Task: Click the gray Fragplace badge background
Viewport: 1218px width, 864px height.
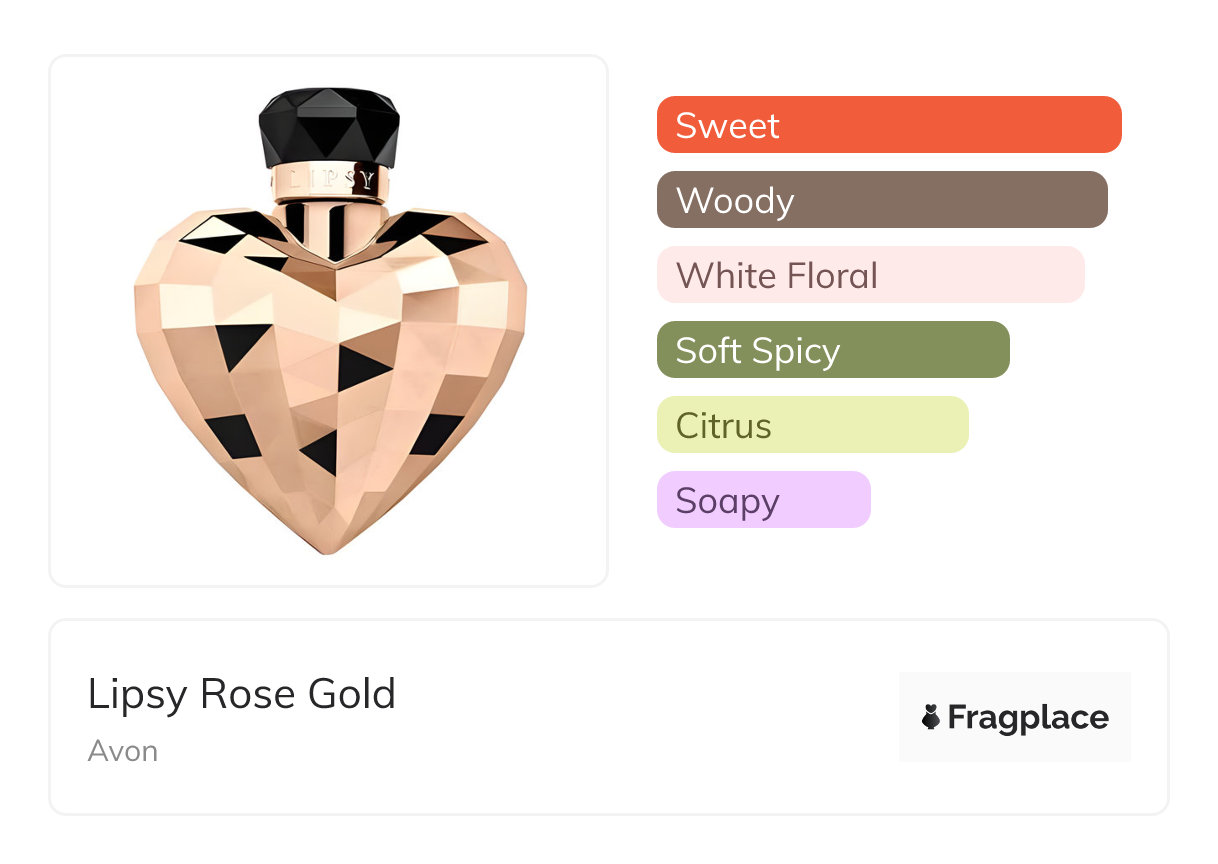Action: click(1014, 690)
